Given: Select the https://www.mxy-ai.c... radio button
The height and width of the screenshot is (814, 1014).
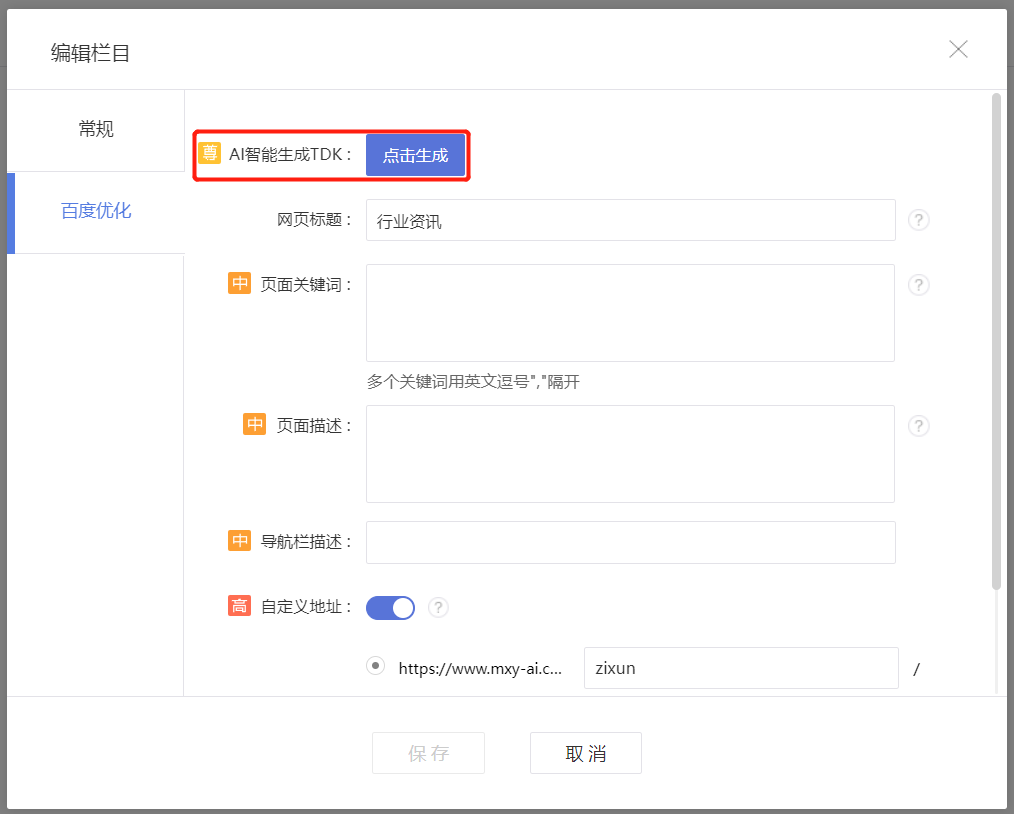Looking at the screenshot, I should 376,666.
